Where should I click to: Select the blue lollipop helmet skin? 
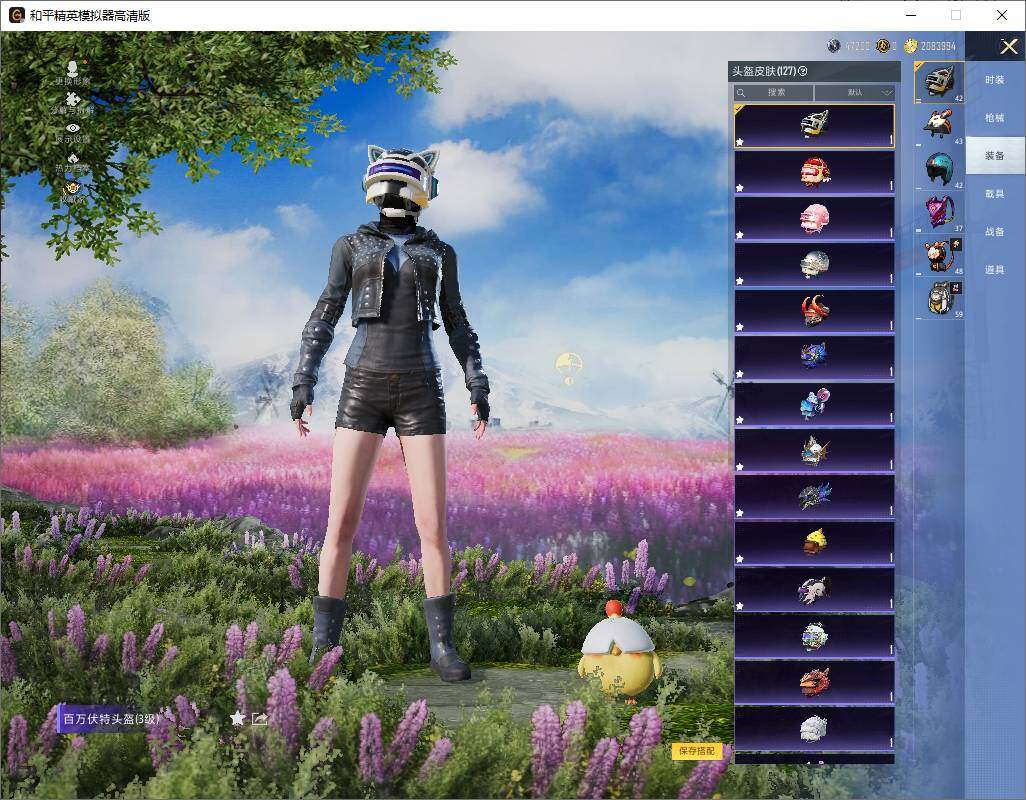coord(814,404)
